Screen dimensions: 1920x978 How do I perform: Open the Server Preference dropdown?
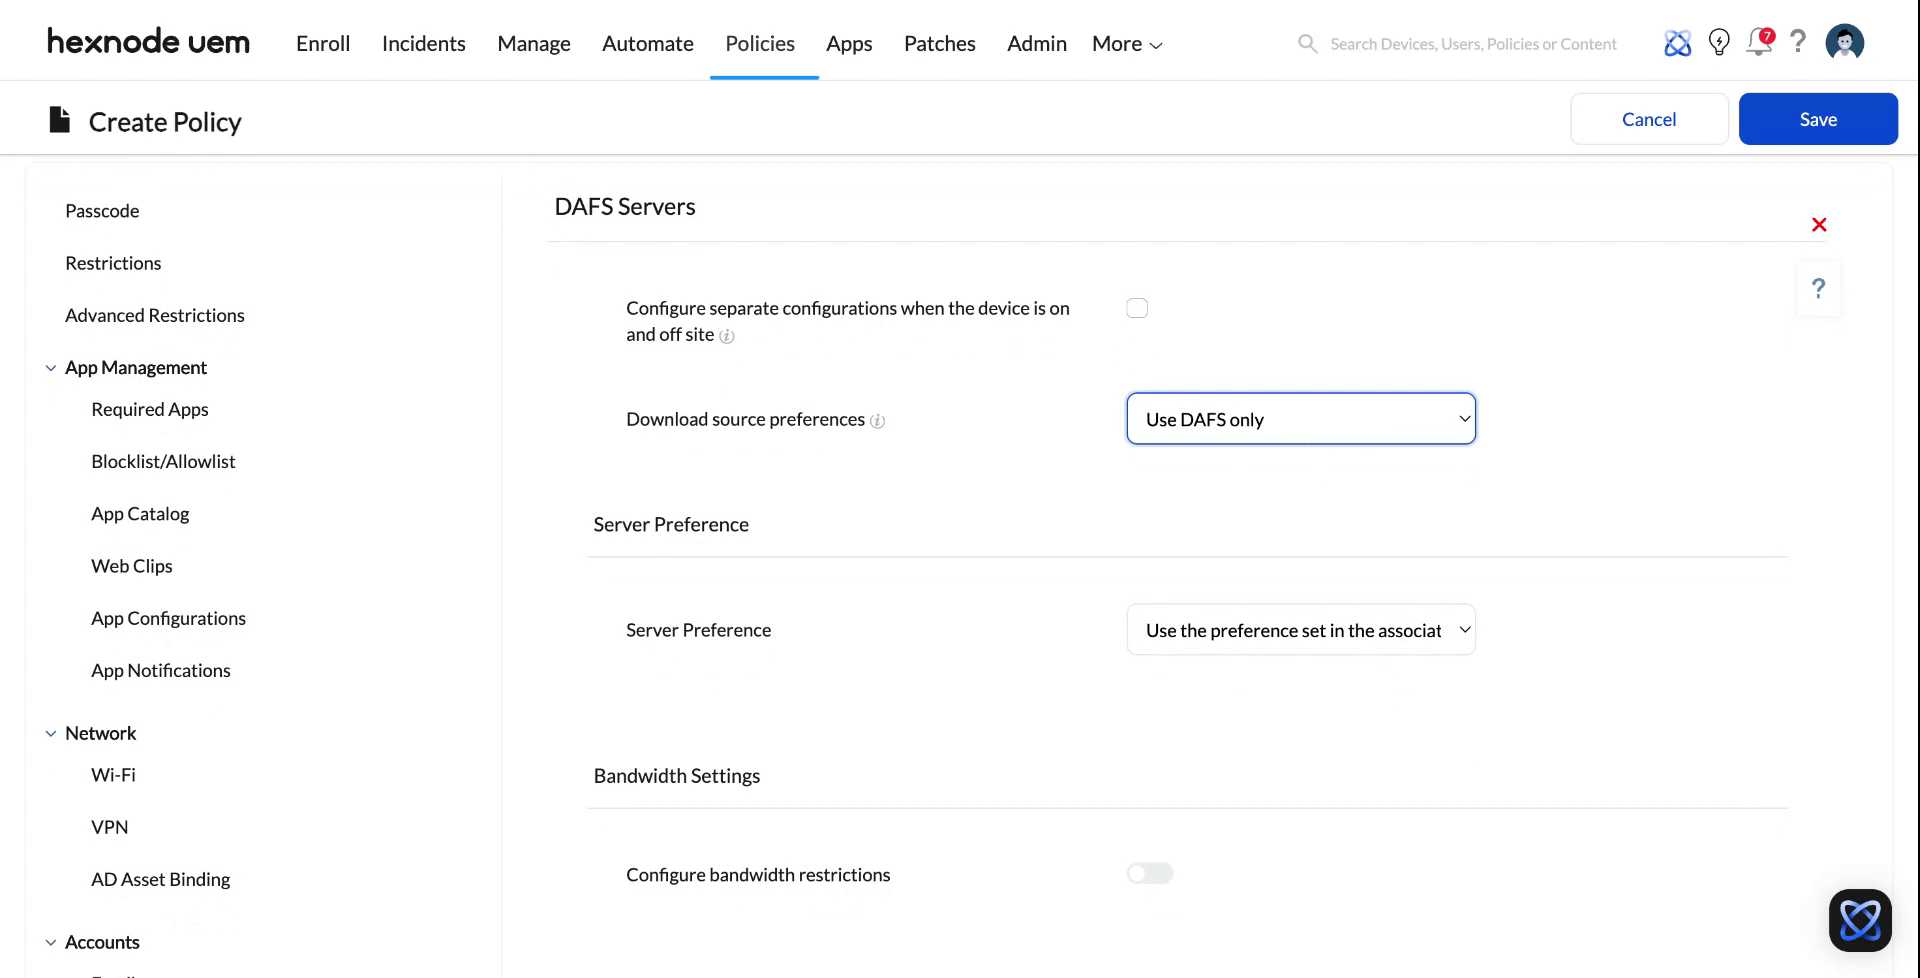1300,629
